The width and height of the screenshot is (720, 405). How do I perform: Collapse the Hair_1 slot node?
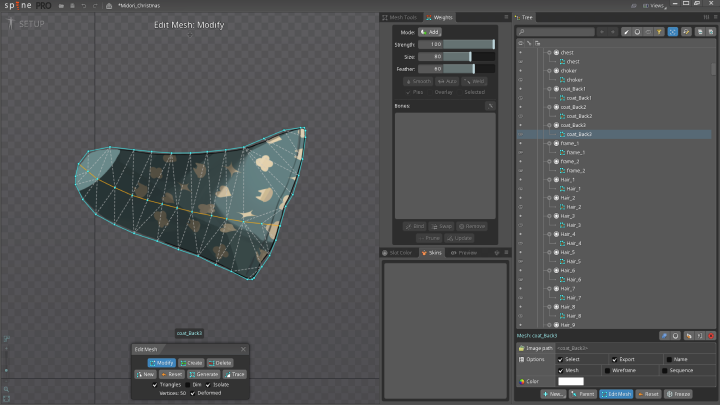coord(549,180)
